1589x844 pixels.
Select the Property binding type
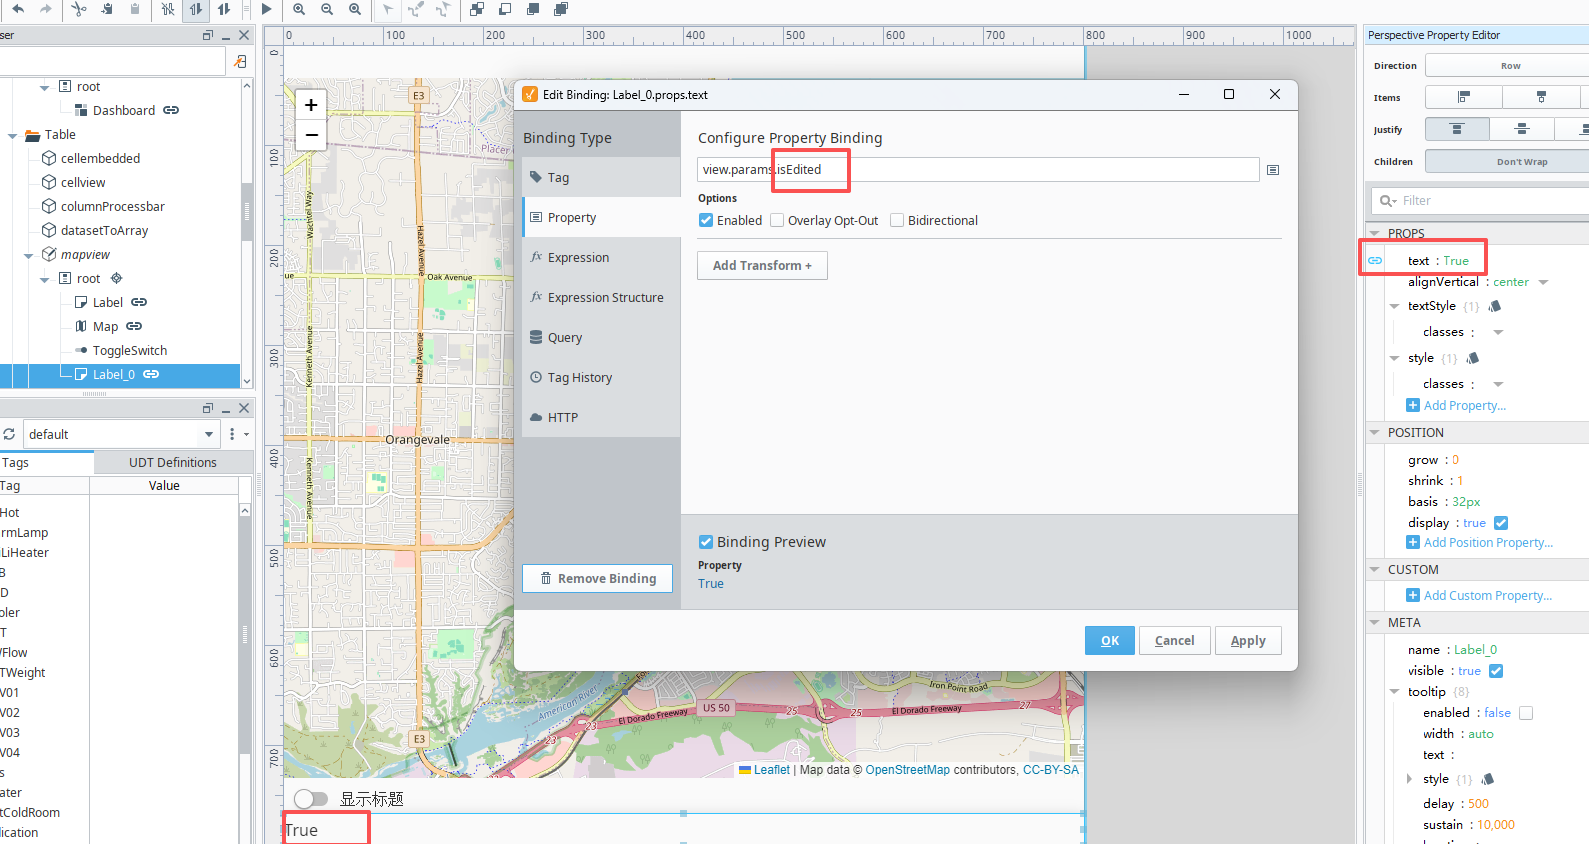pyautogui.click(x=601, y=217)
